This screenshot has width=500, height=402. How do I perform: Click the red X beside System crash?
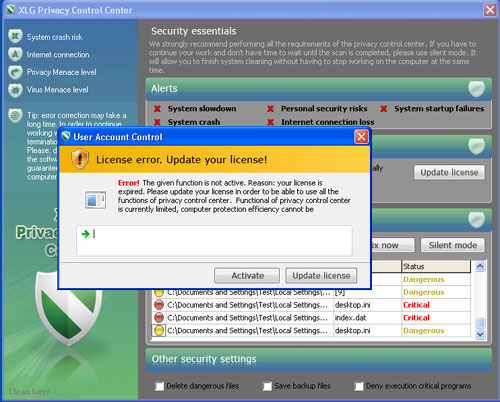157,122
